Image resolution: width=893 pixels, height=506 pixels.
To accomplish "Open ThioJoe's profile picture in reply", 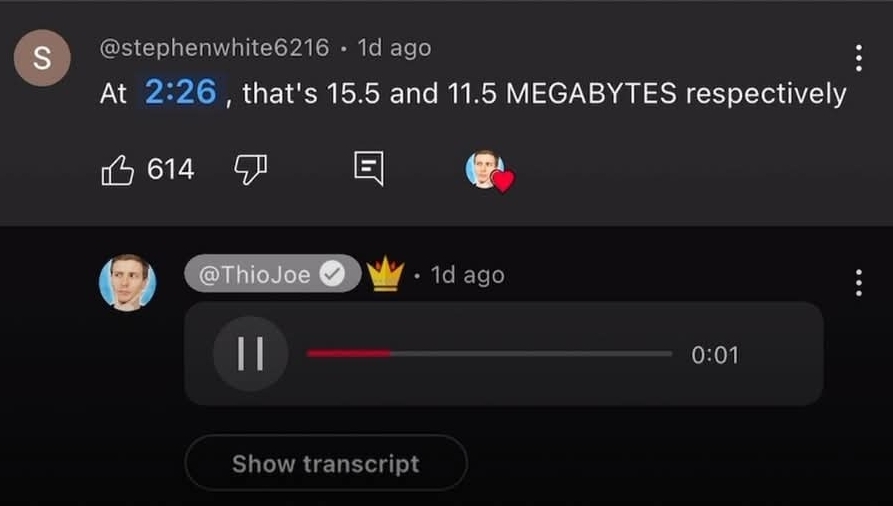I will tap(128, 283).
